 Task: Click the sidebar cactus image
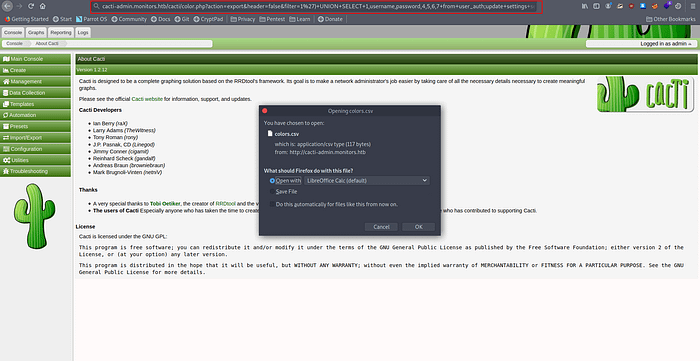pyautogui.click(x=34, y=216)
